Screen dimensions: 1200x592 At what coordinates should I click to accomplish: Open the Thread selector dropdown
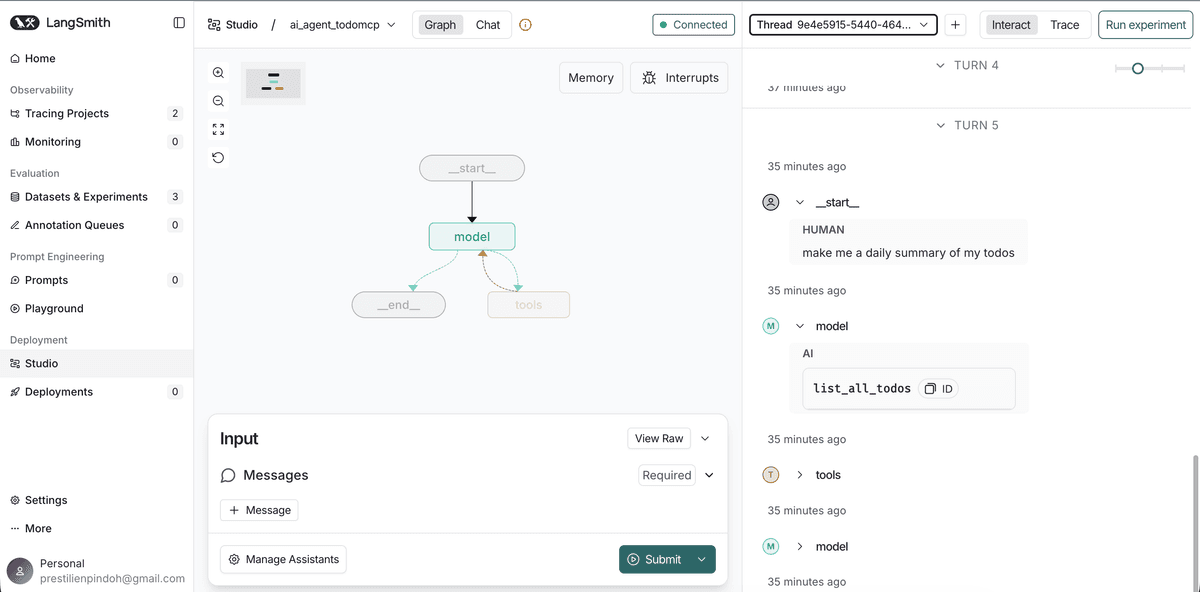(843, 25)
